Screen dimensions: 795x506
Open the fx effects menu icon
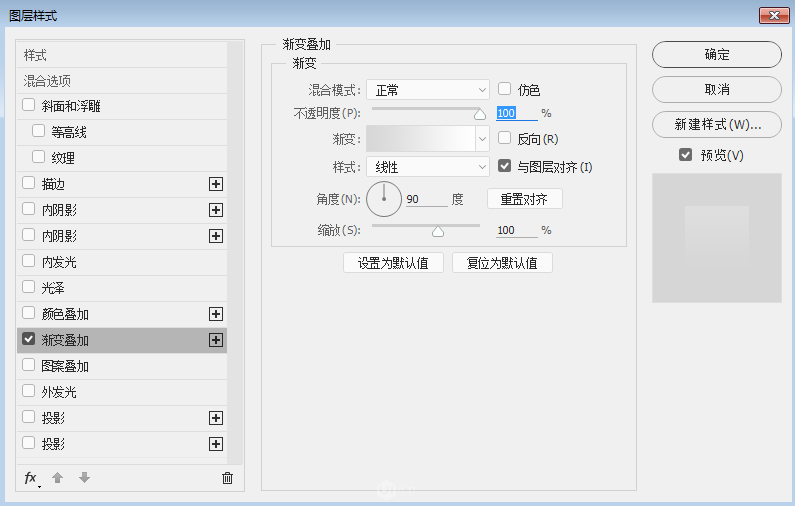coord(31,478)
